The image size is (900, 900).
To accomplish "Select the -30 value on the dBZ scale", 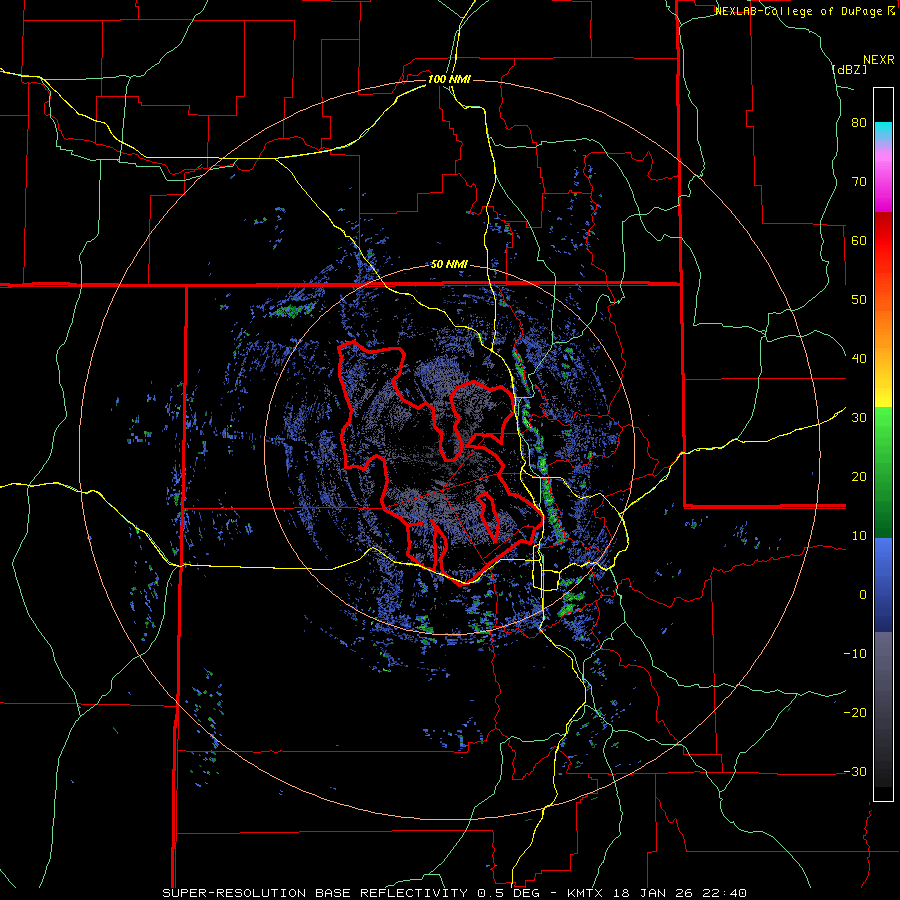I will pyautogui.click(x=854, y=771).
